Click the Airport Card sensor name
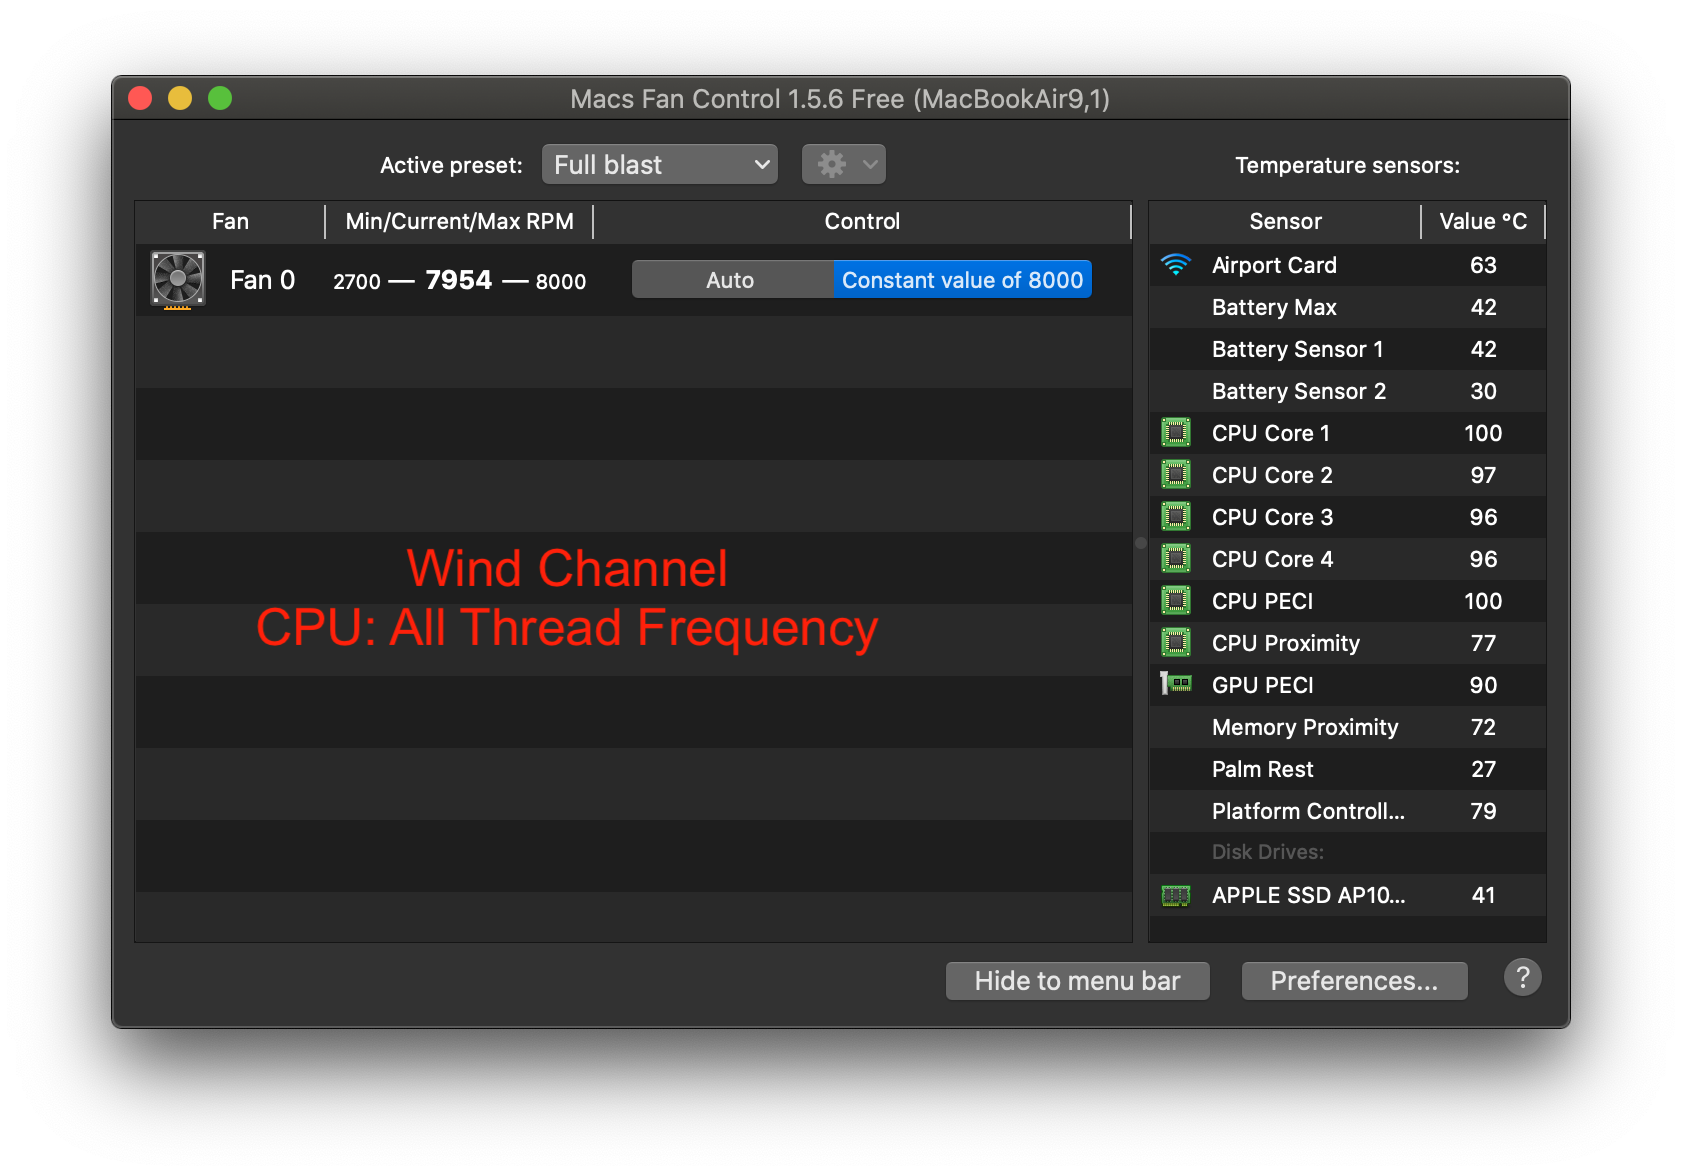Image resolution: width=1682 pixels, height=1176 pixels. point(1274,265)
